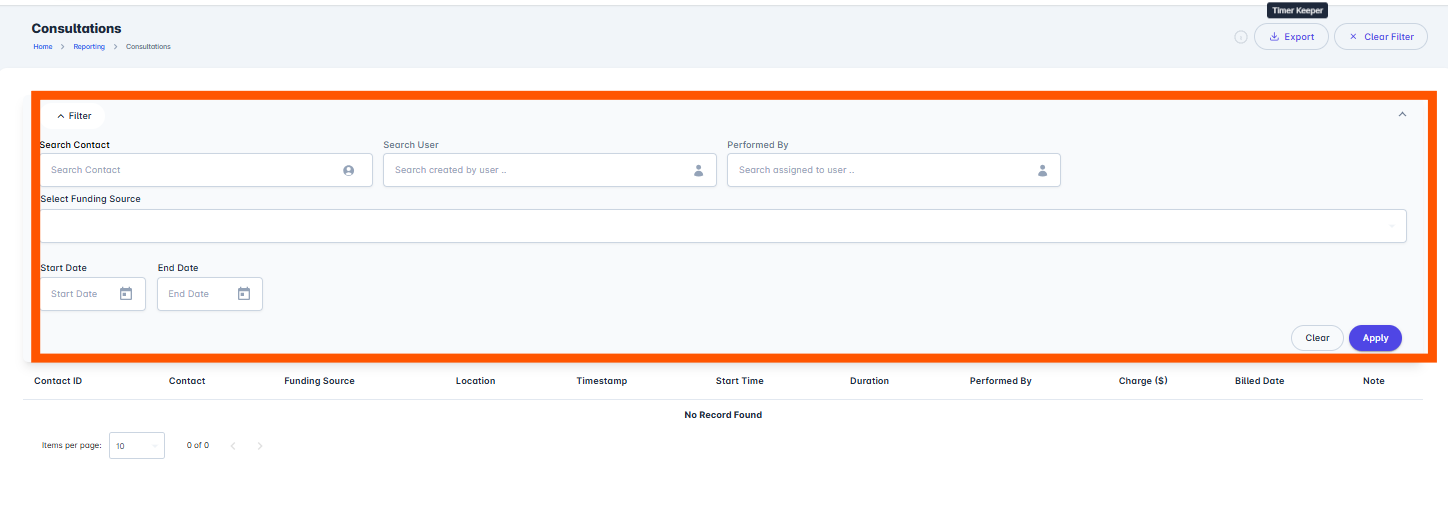Focus the Search assigned to user field
1448x507 pixels.
click(x=894, y=170)
